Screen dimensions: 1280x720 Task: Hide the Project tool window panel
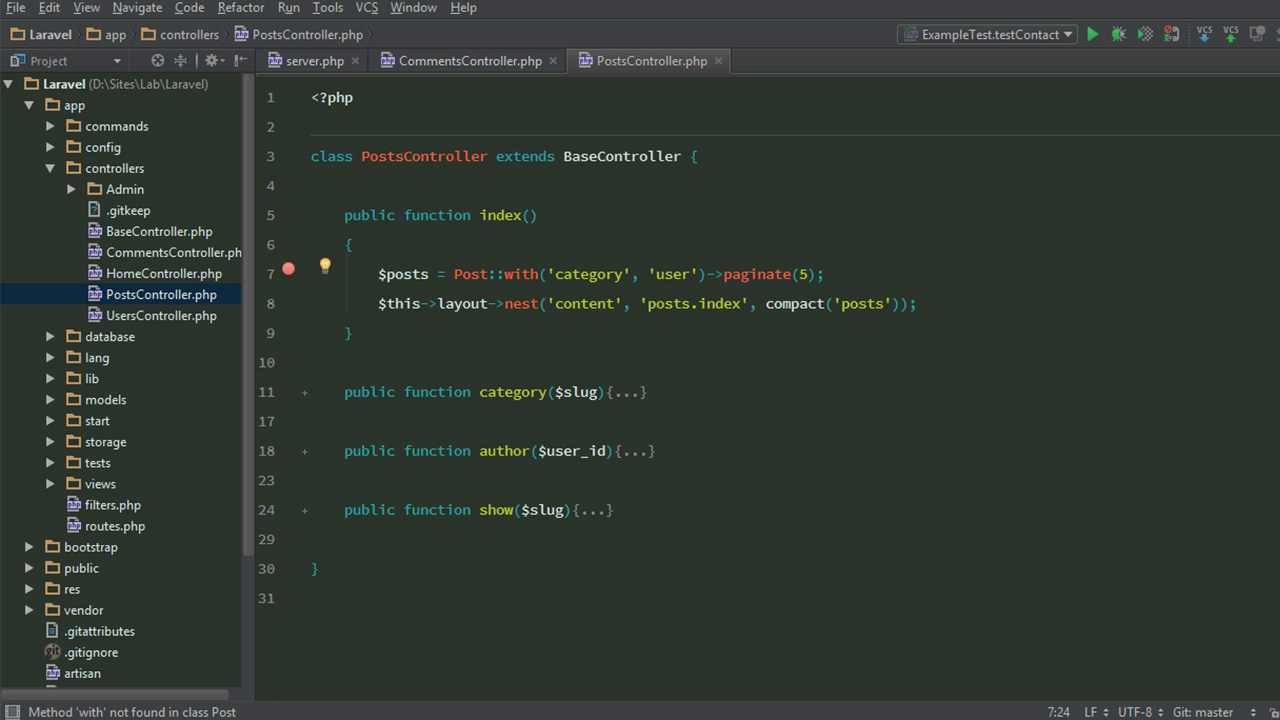(x=239, y=60)
